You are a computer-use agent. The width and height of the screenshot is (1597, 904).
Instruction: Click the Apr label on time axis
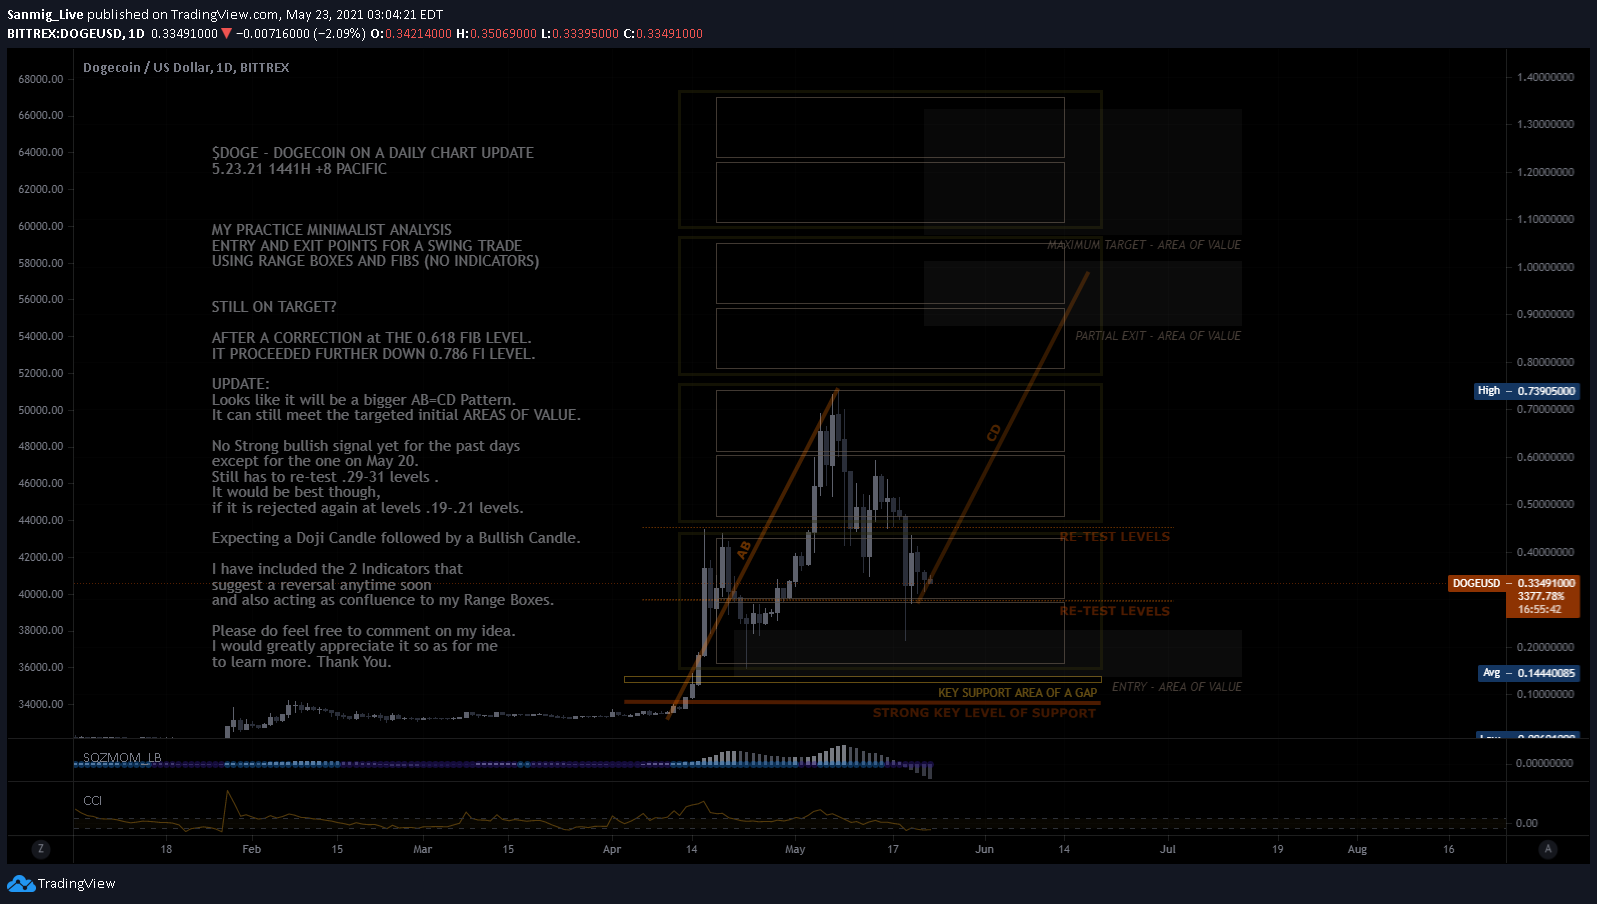click(612, 849)
